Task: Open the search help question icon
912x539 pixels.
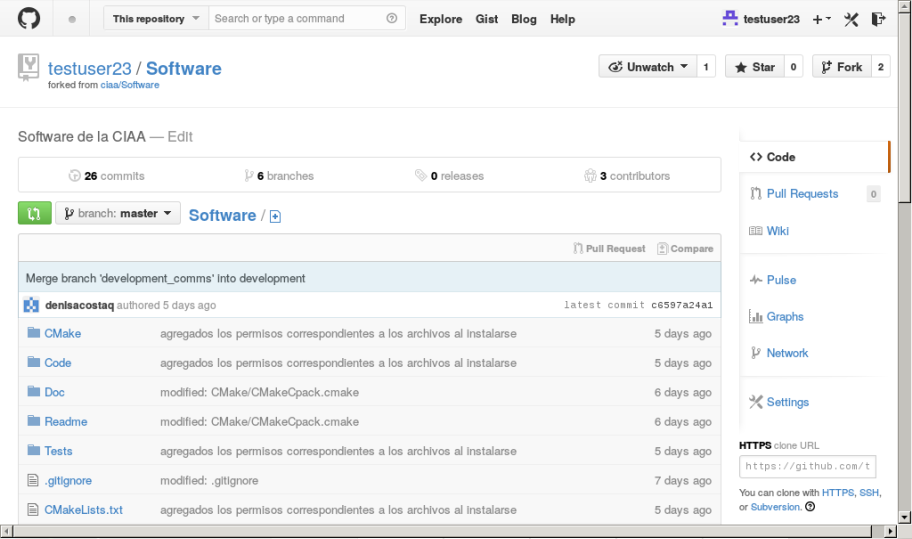Action: tap(392, 19)
